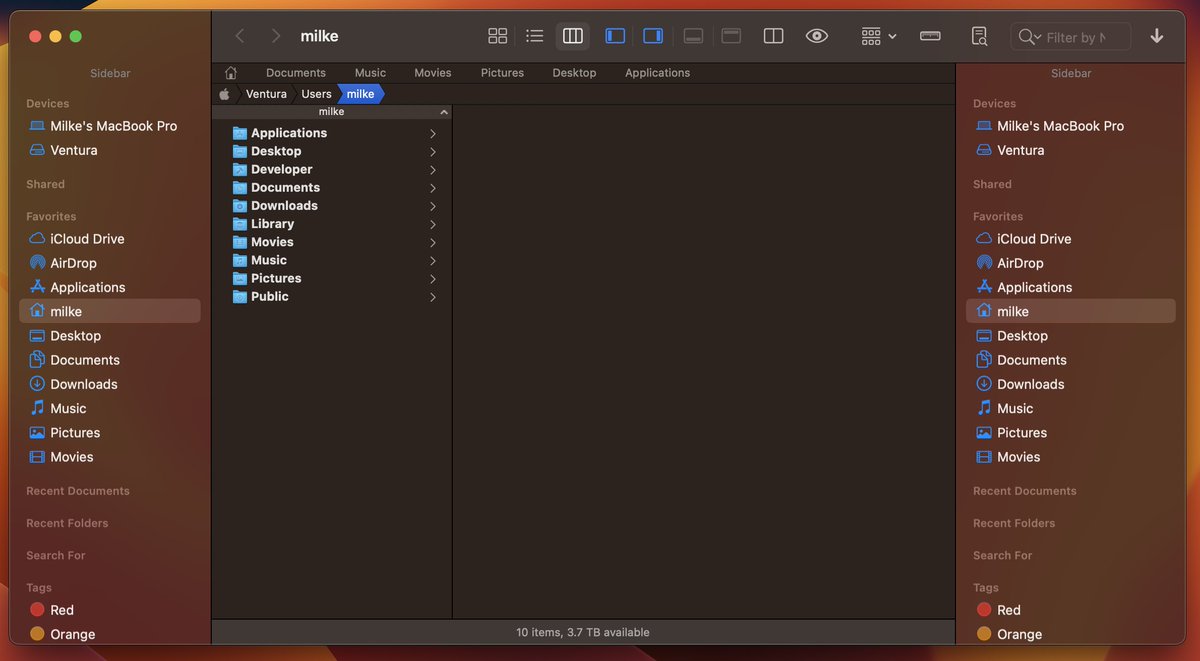Click Recent Folders heading in left sidebar
1200x661 pixels.
click(x=67, y=523)
